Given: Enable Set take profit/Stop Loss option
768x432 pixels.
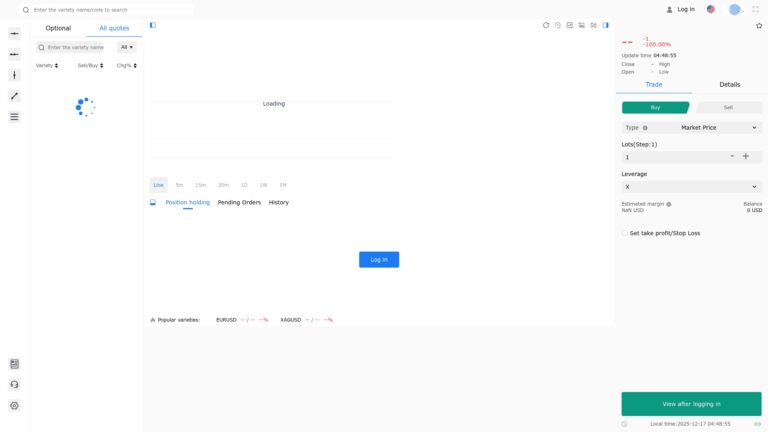Looking at the screenshot, I should point(625,233).
